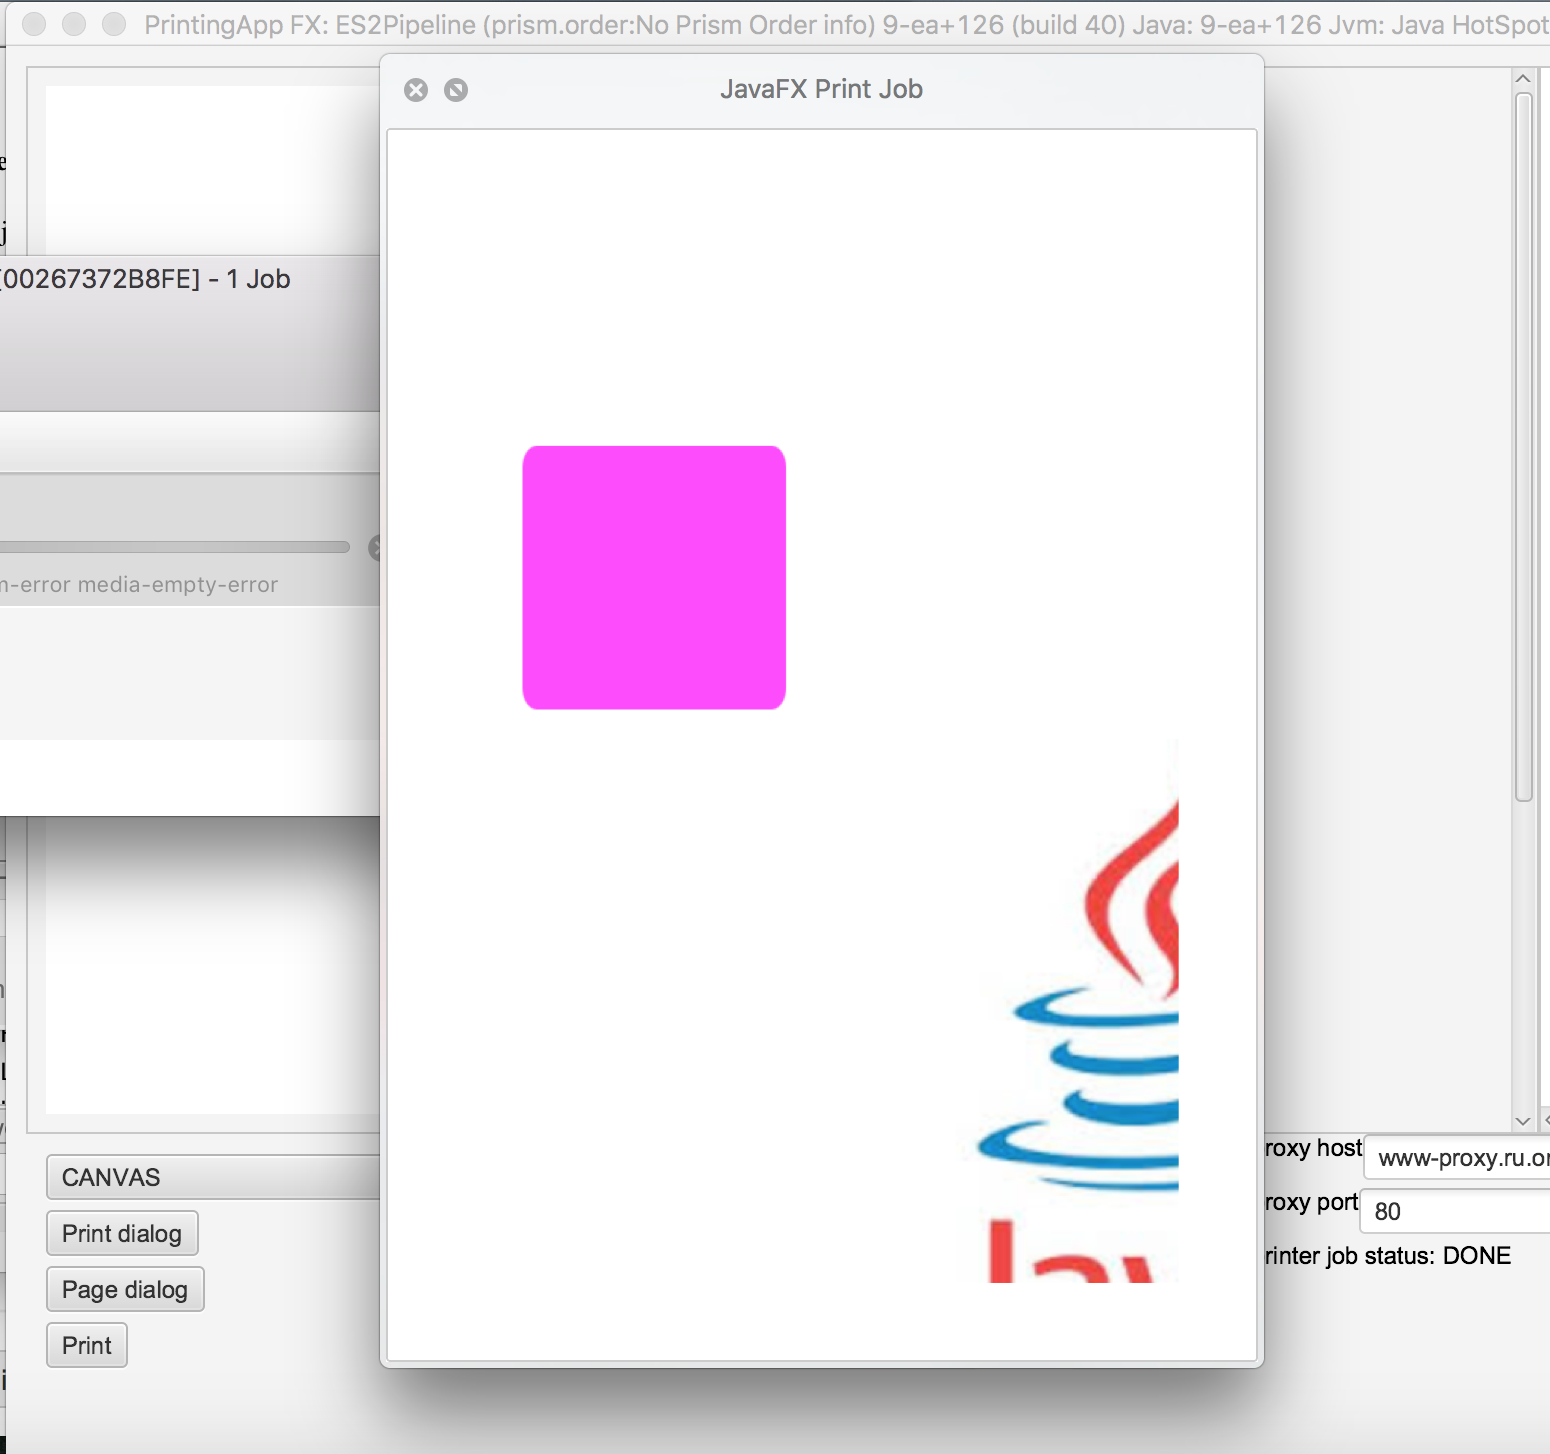Click the middle gray window control of PrintingApp
Screen dimensions: 1550x1454
pyautogui.click(x=74, y=24)
